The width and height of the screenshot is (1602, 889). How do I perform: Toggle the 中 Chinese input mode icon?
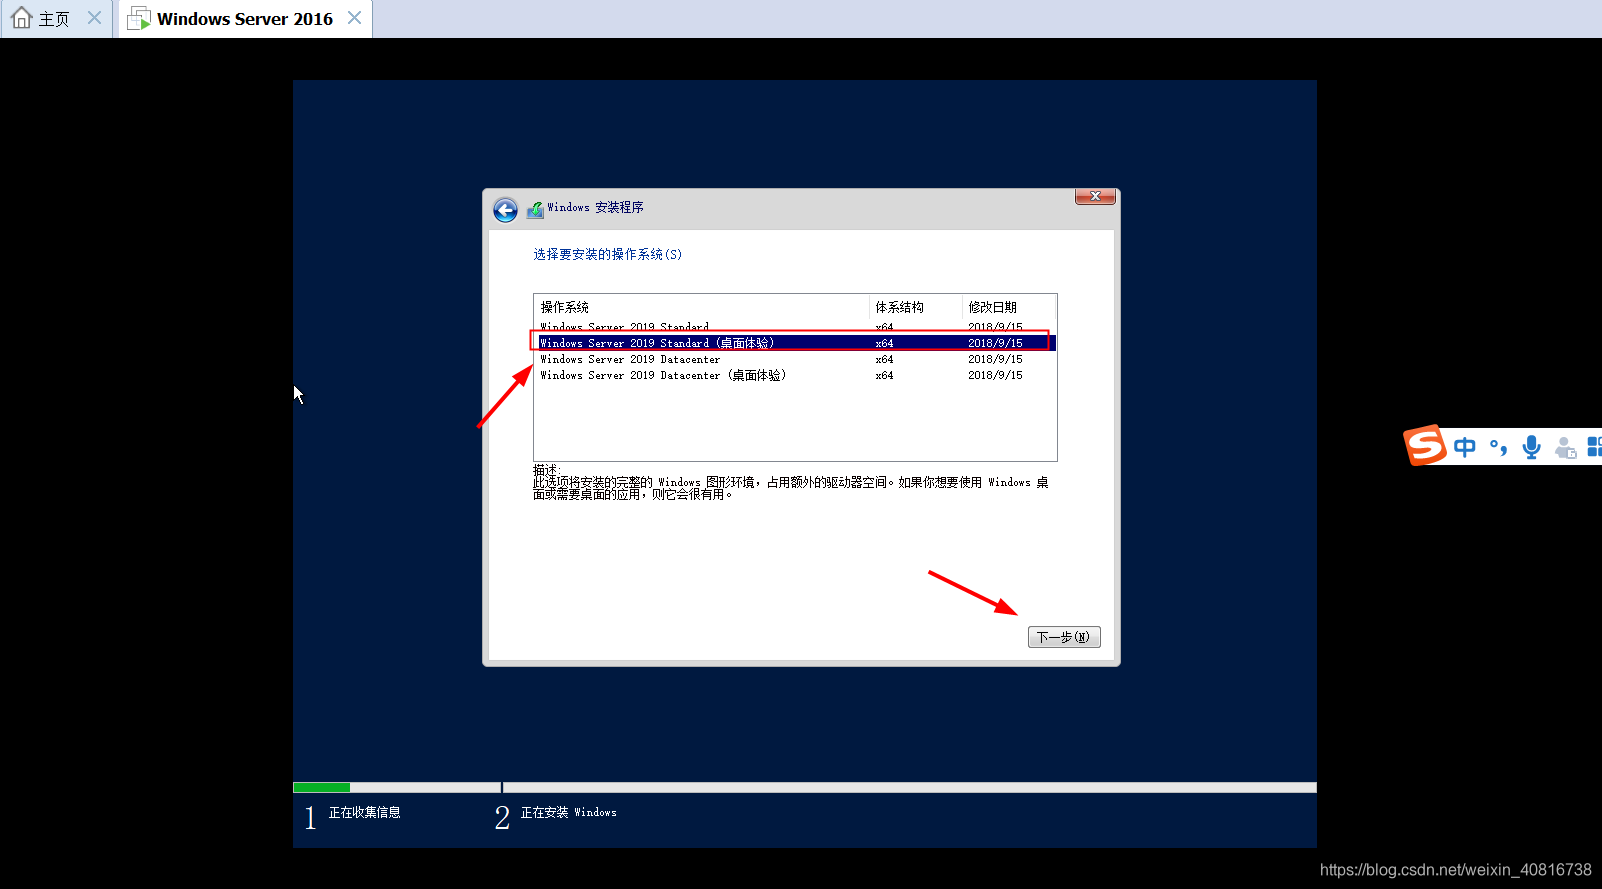click(1465, 447)
